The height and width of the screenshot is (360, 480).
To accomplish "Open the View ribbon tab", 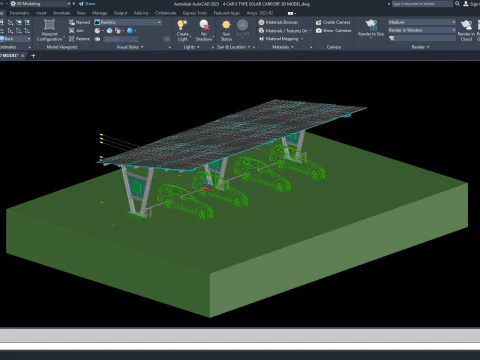I will (81, 13).
